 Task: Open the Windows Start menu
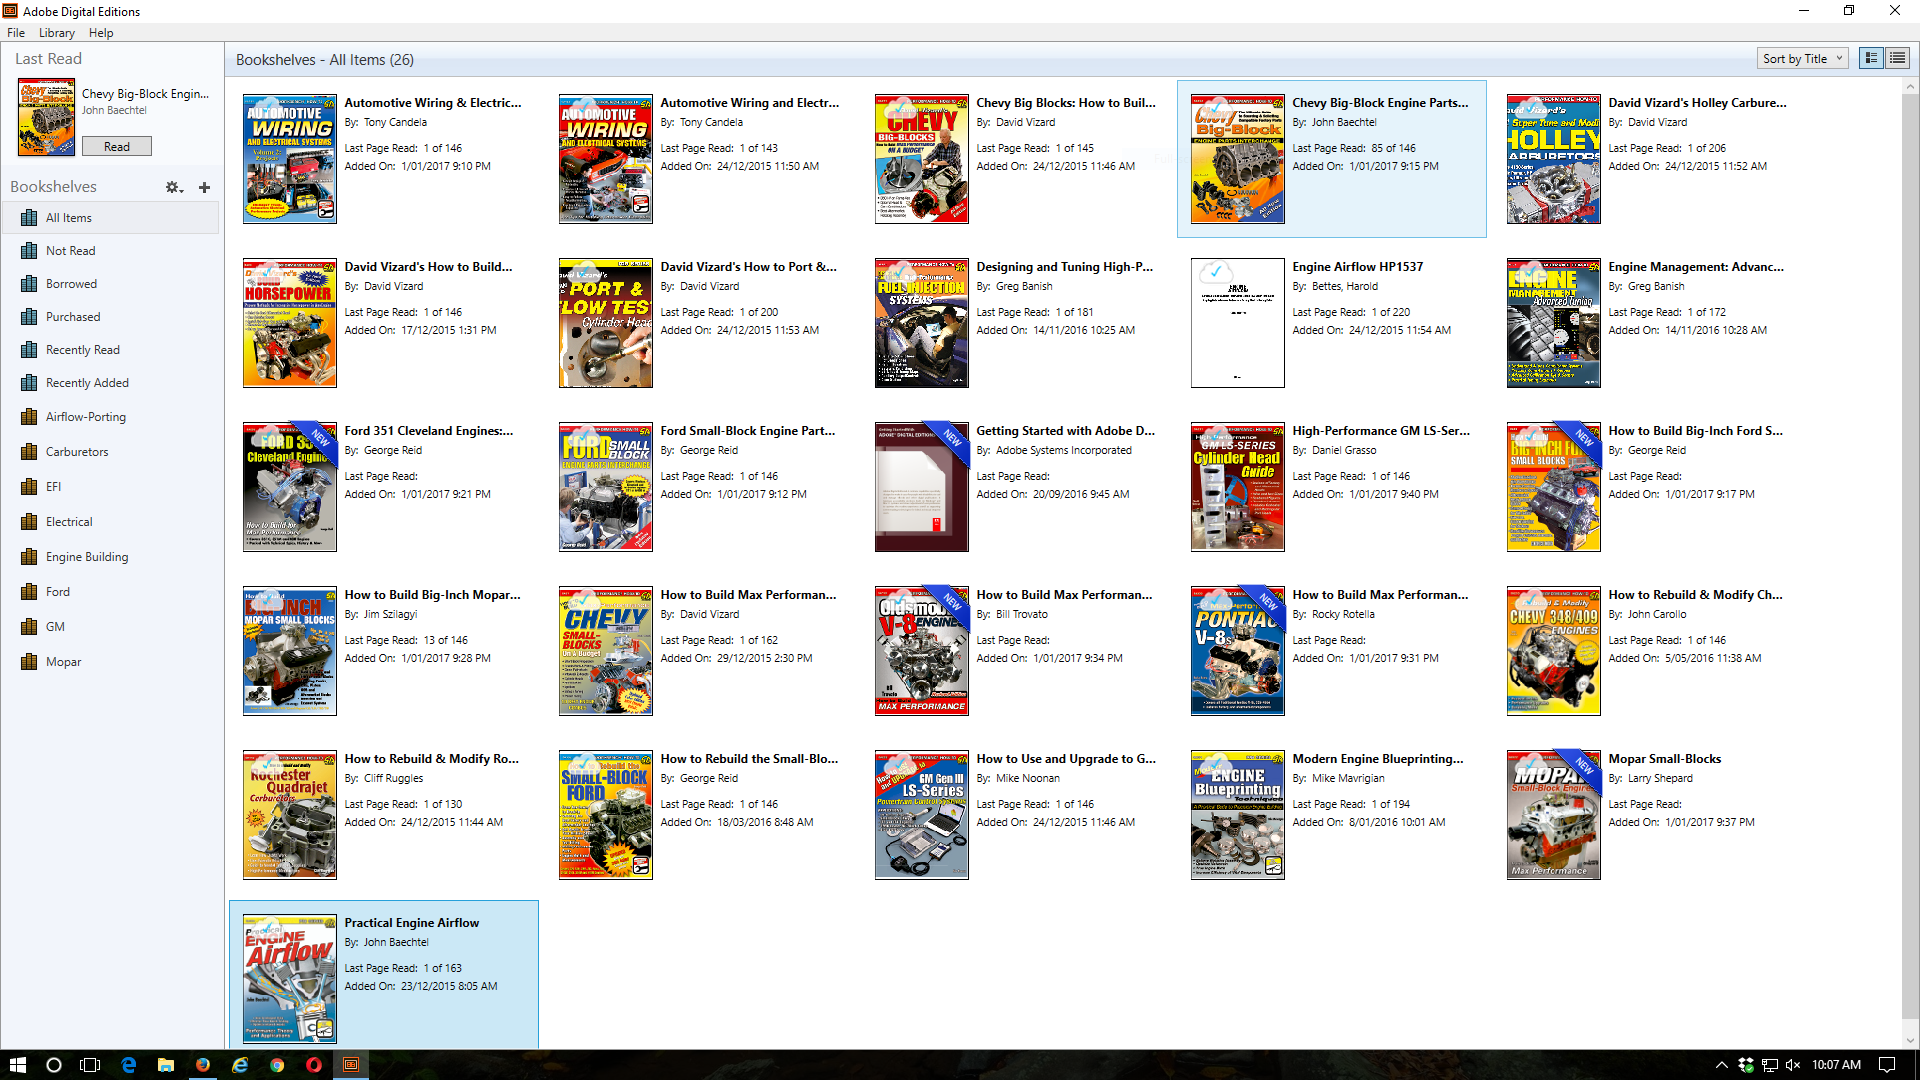(17, 1065)
